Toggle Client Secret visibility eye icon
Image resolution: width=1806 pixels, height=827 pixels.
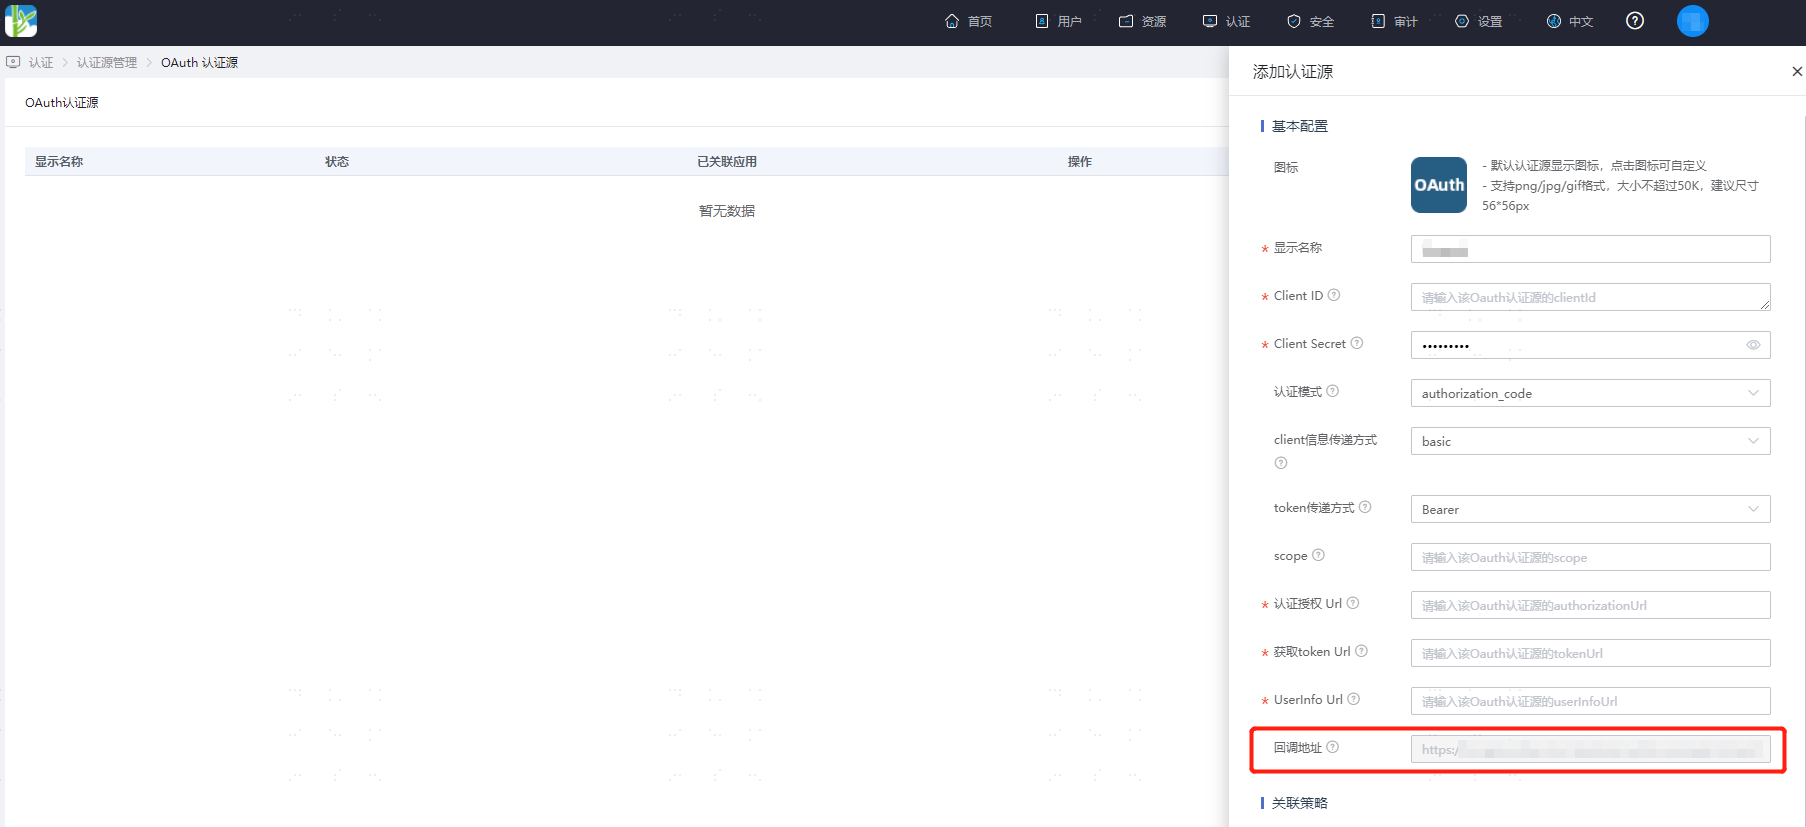(x=1753, y=345)
